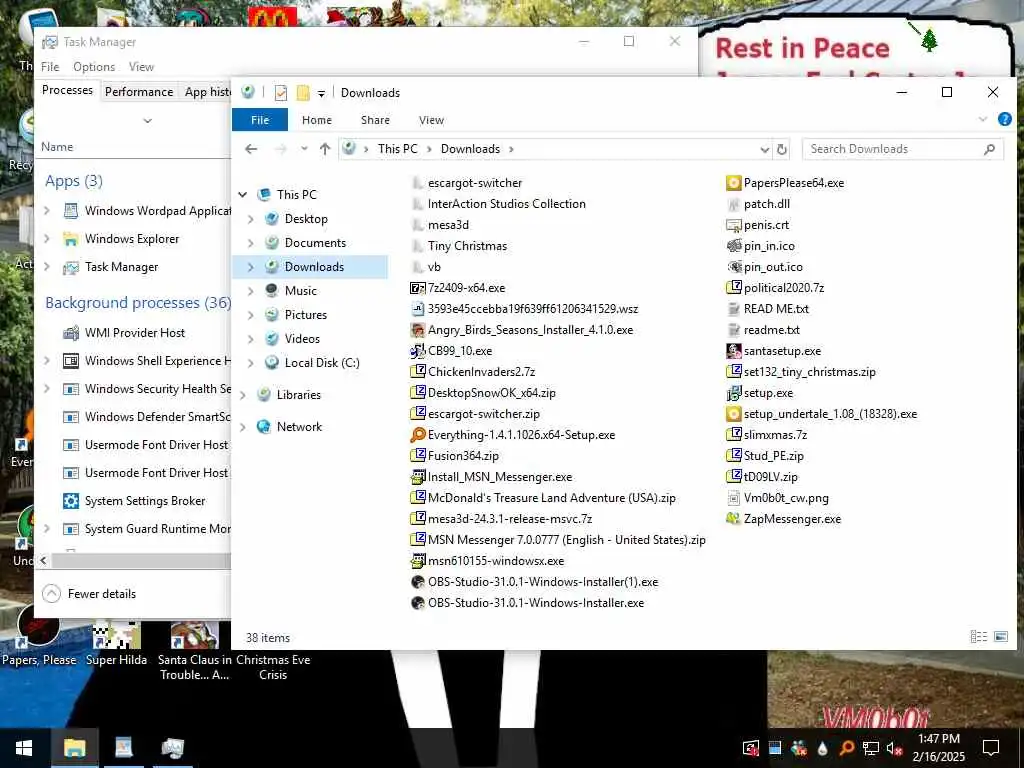Click This PC in address breadcrumb

tap(397, 149)
